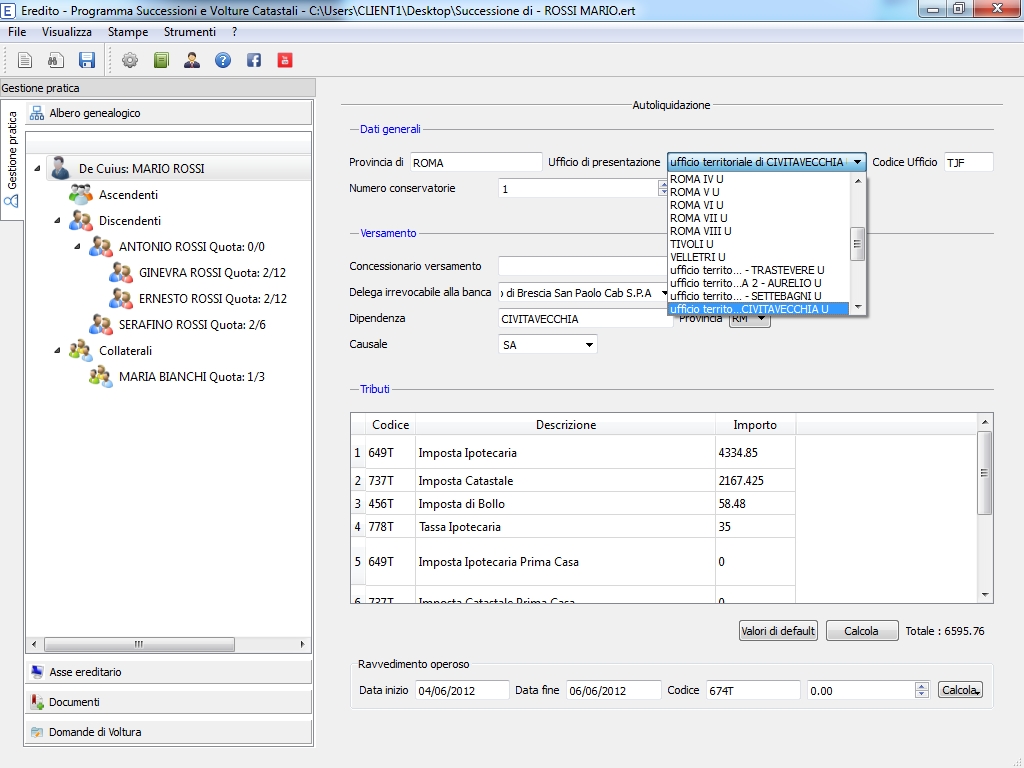The height and width of the screenshot is (768, 1024).
Task: Open the Causale SA dropdown
Action: coord(547,345)
